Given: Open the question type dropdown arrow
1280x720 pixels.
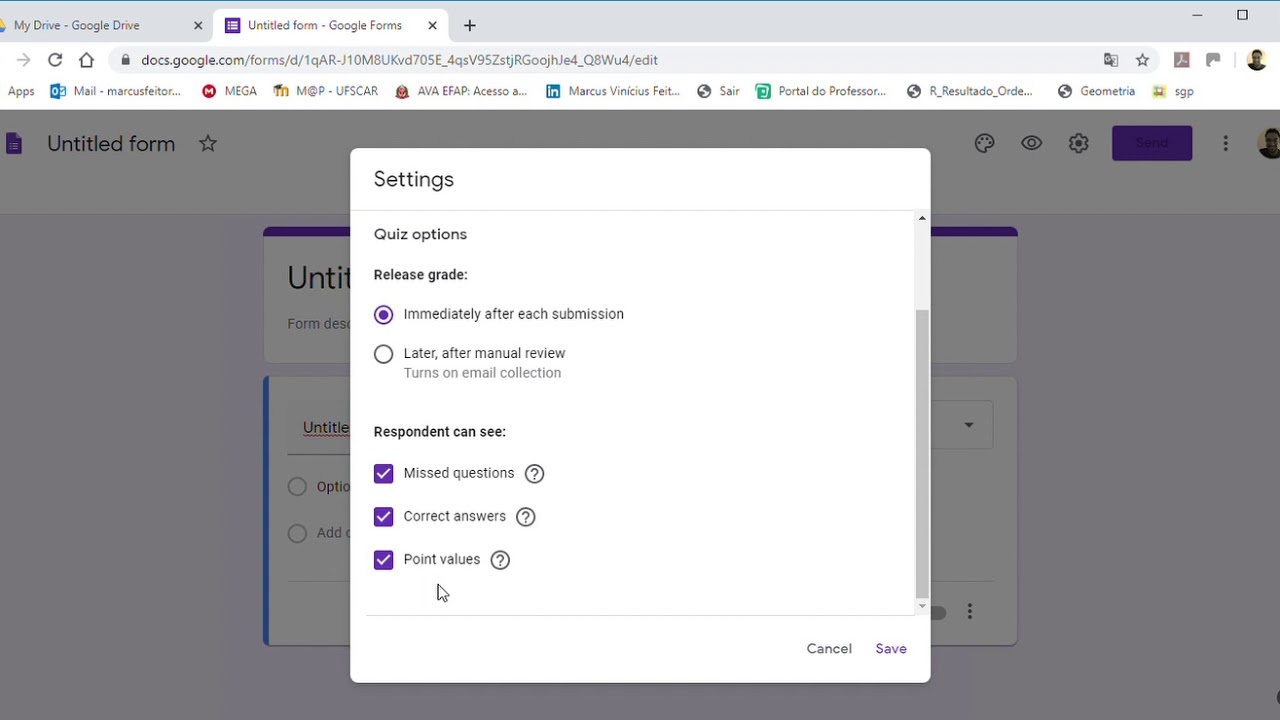Looking at the screenshot, I should coord(968,425).
